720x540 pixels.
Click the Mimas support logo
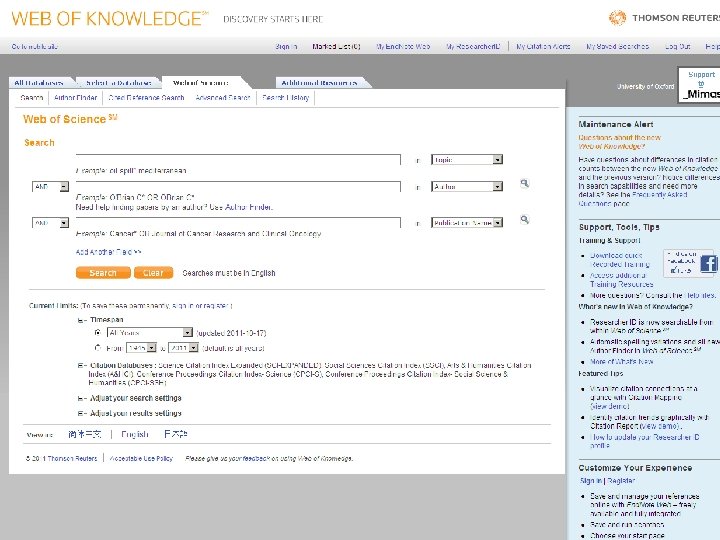[x=700, y=85]
